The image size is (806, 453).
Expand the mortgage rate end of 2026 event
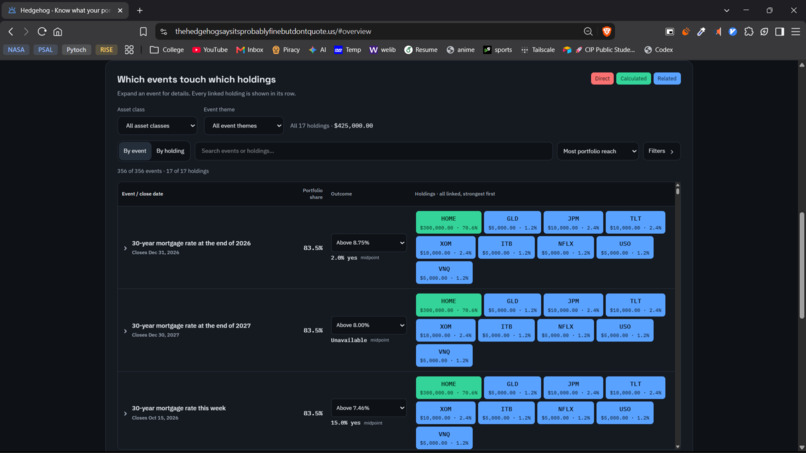(125, 248)
